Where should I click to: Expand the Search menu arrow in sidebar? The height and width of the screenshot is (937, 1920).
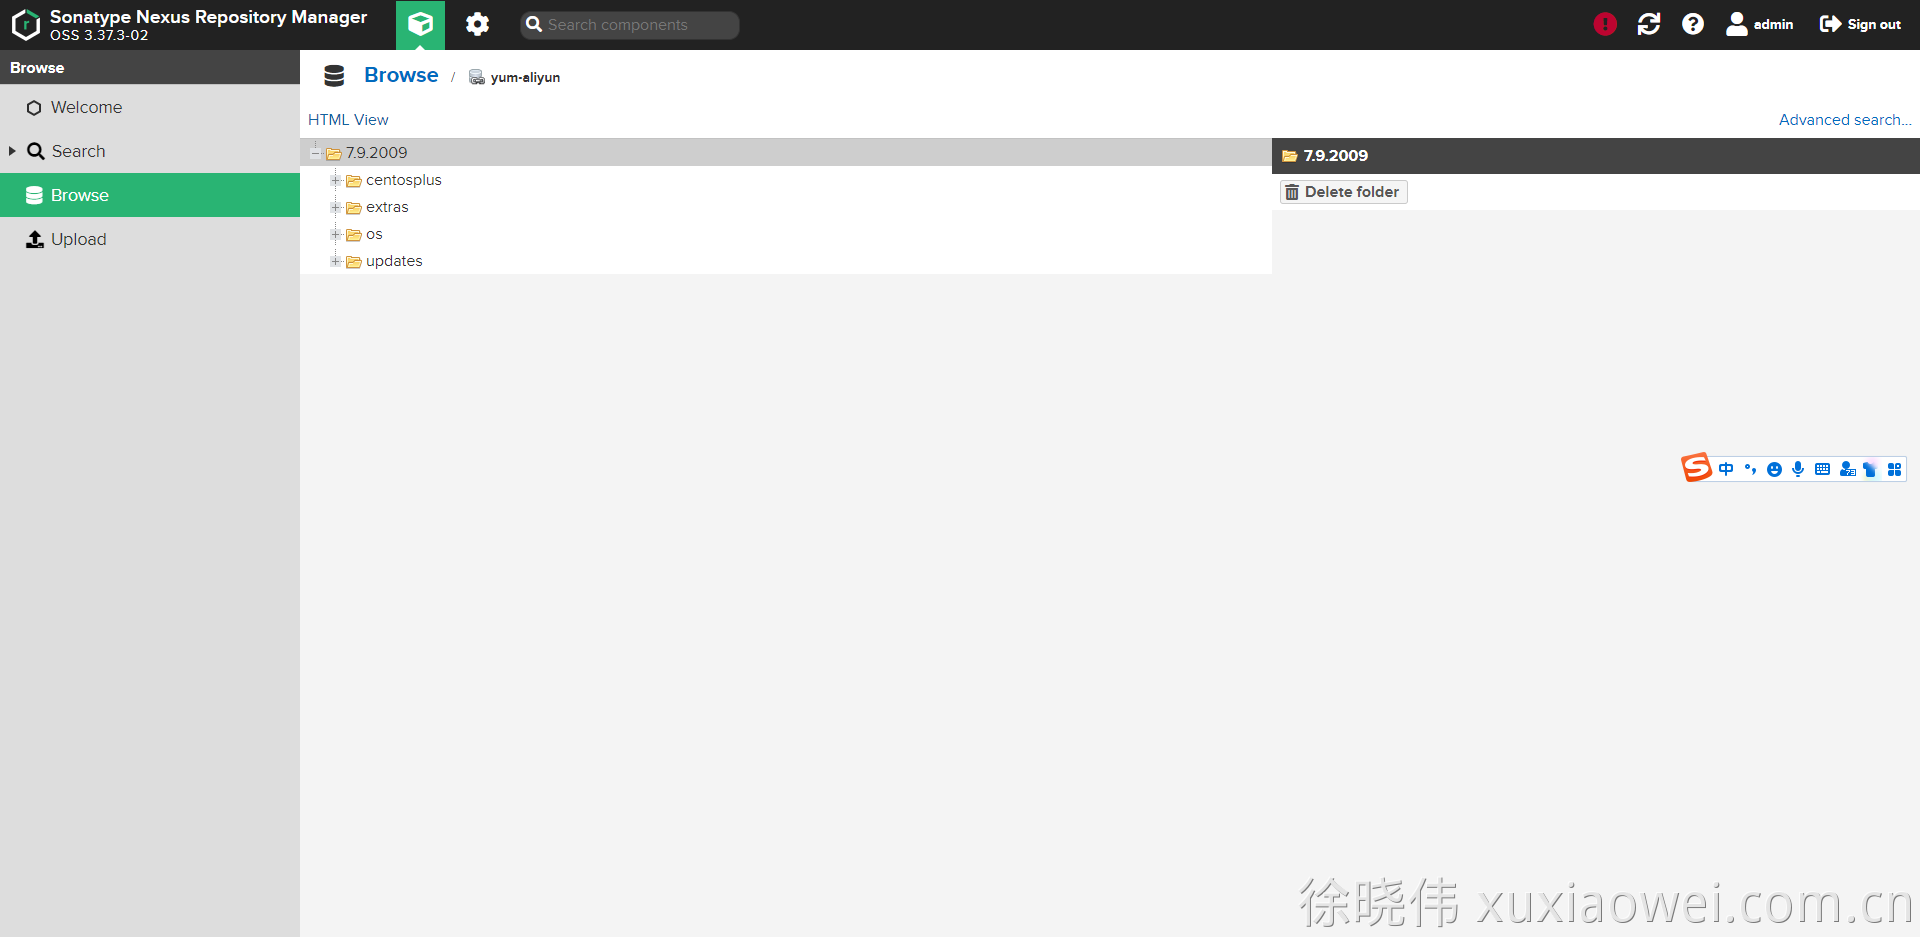tap(12, 151)
